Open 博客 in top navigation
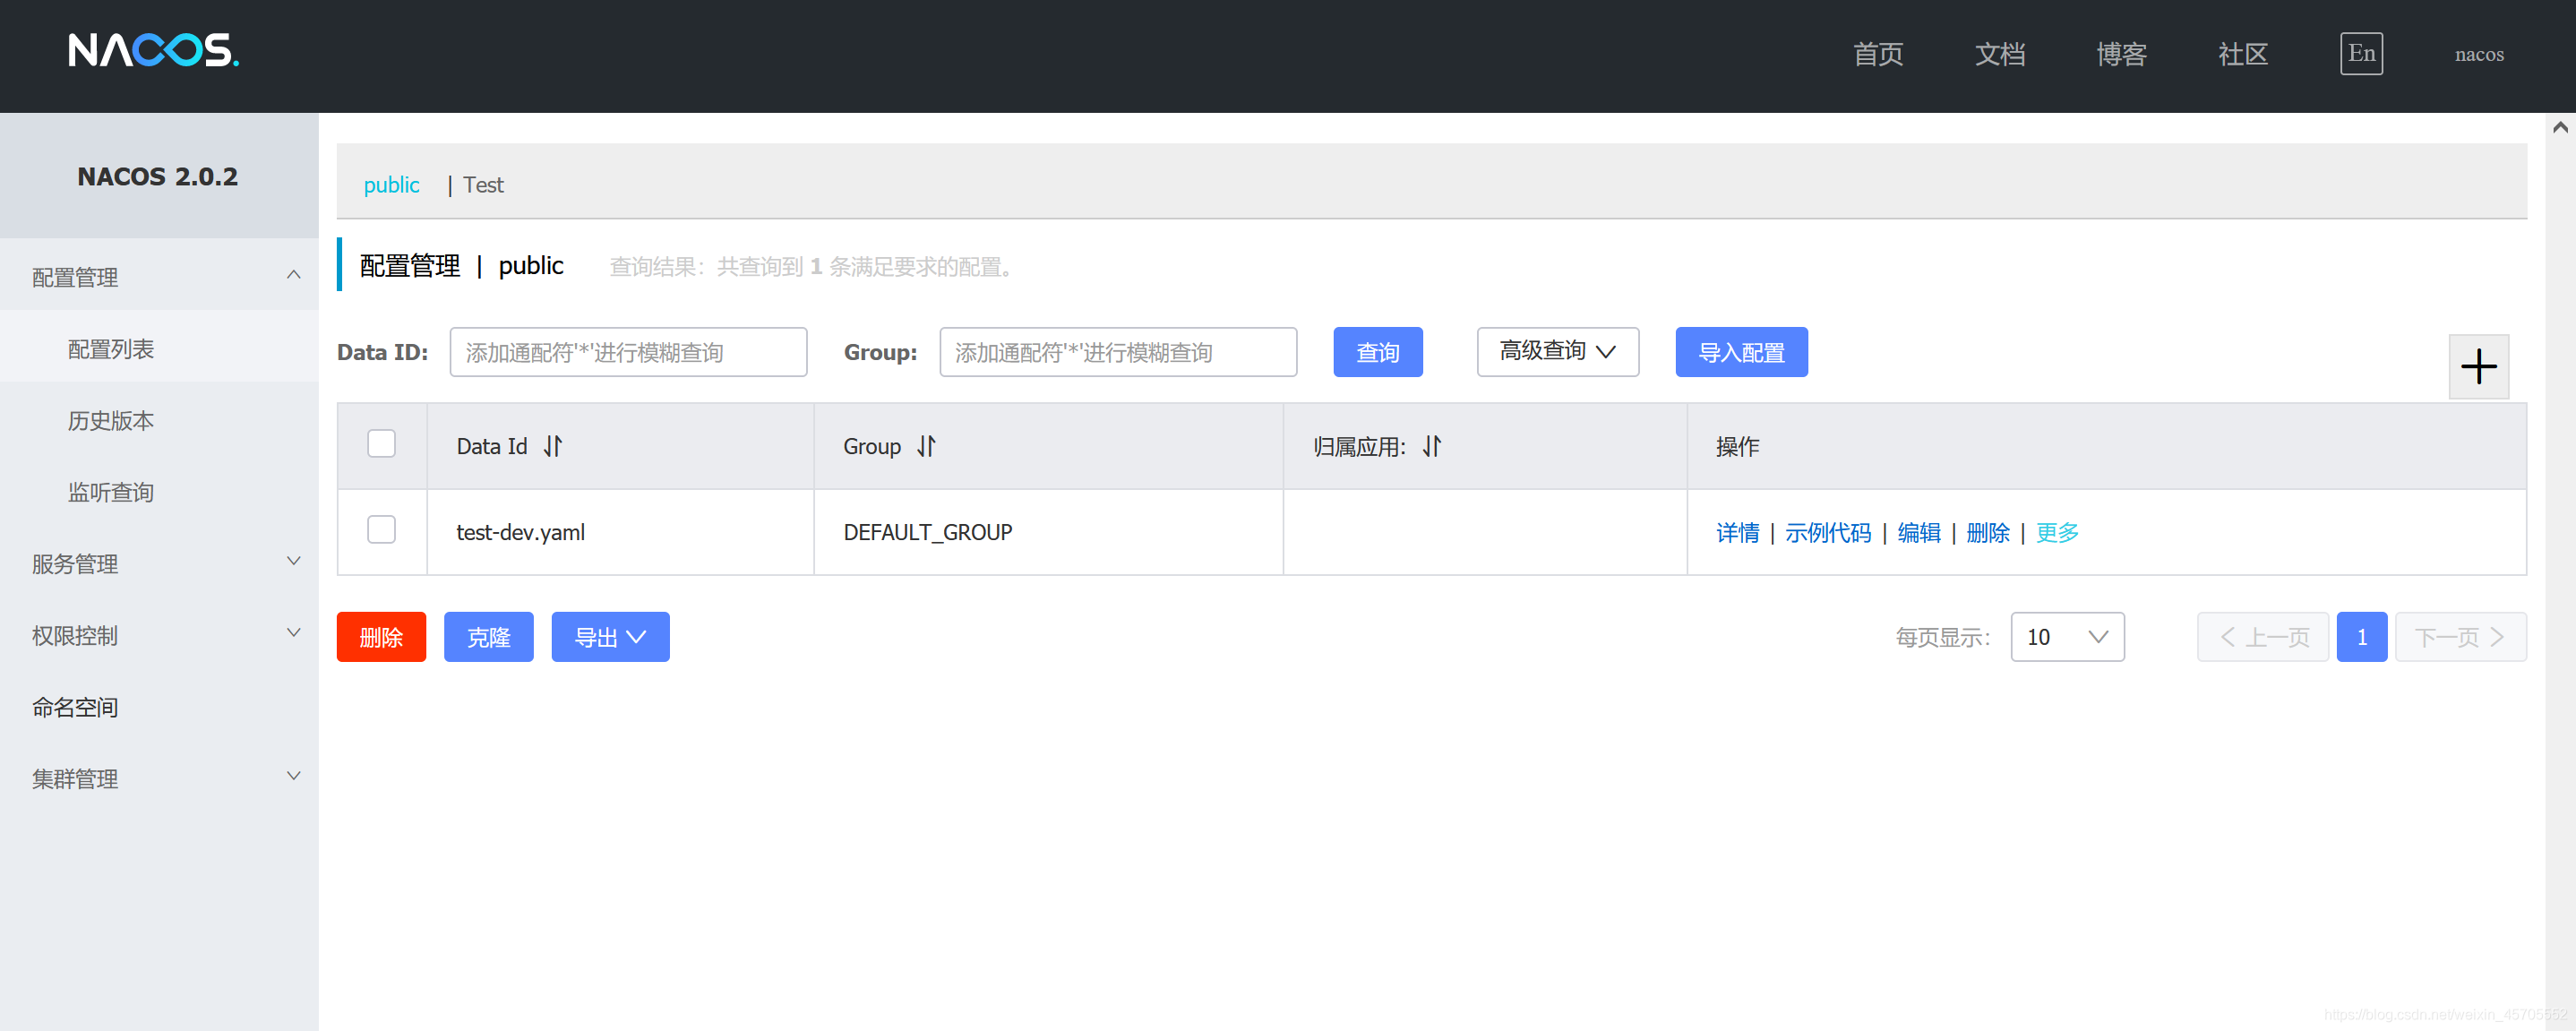Image resolution: width=2576 pixels, height=1031 pixels. point(2121,54)
